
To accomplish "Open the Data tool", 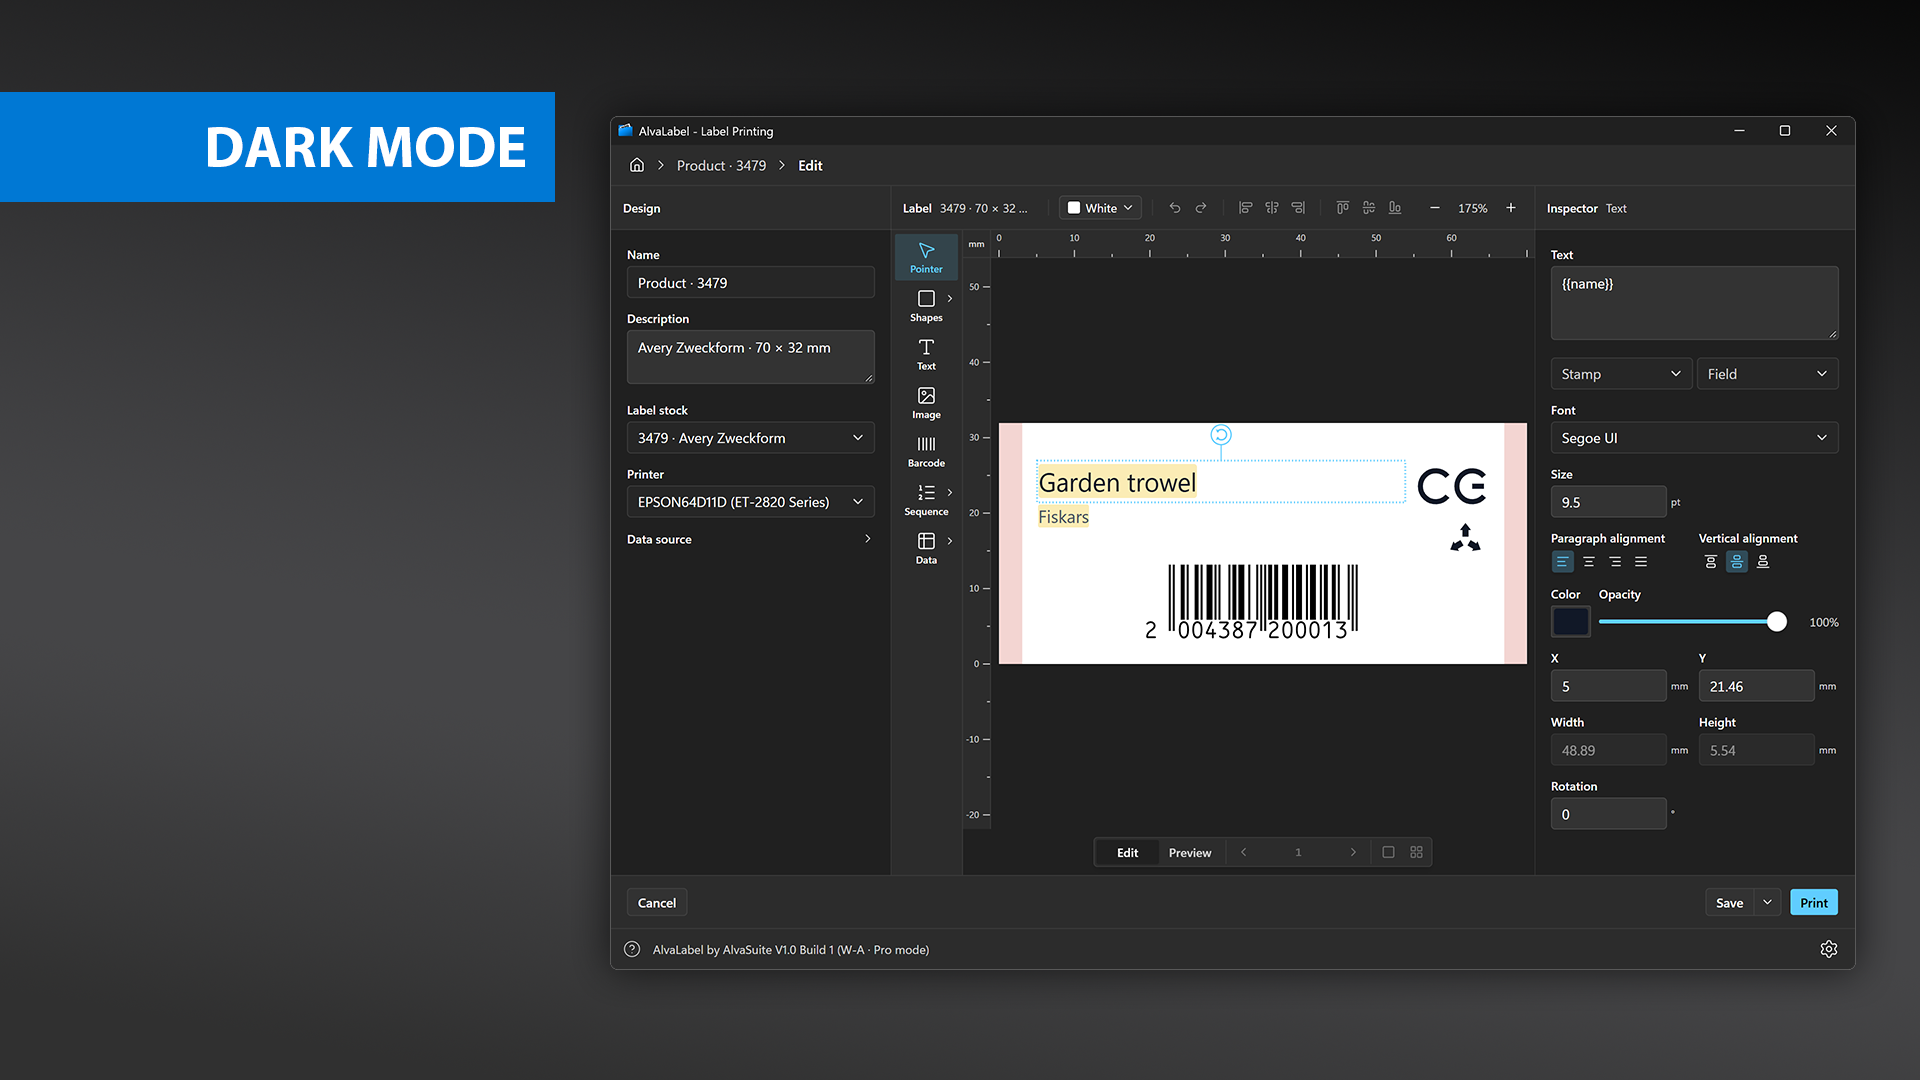I will pos(926,548).
